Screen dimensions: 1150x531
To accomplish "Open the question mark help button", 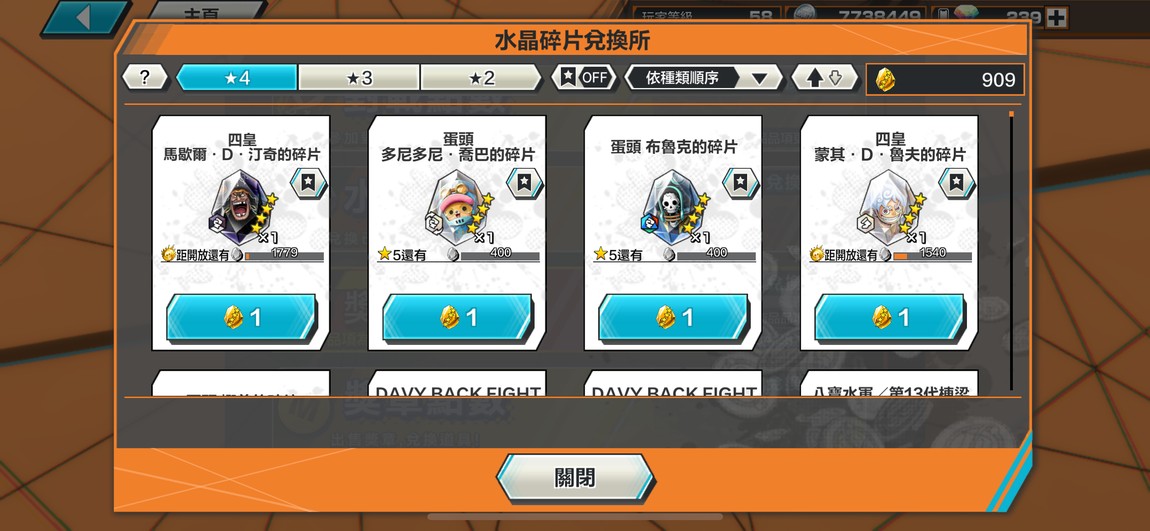I will pyautogui.click(x=144, y=78).
